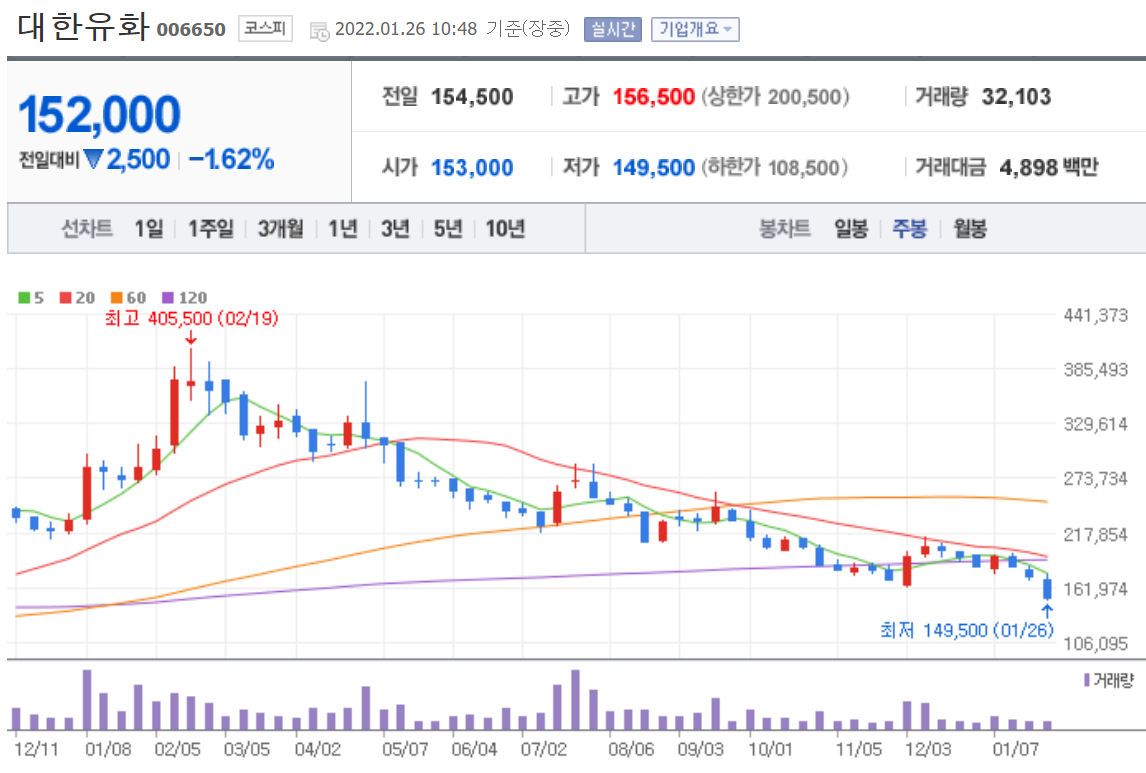Viewport: 1146px width, 773px height.
Task: Click the 106,095 price axis label
Action: [1096, 643]
